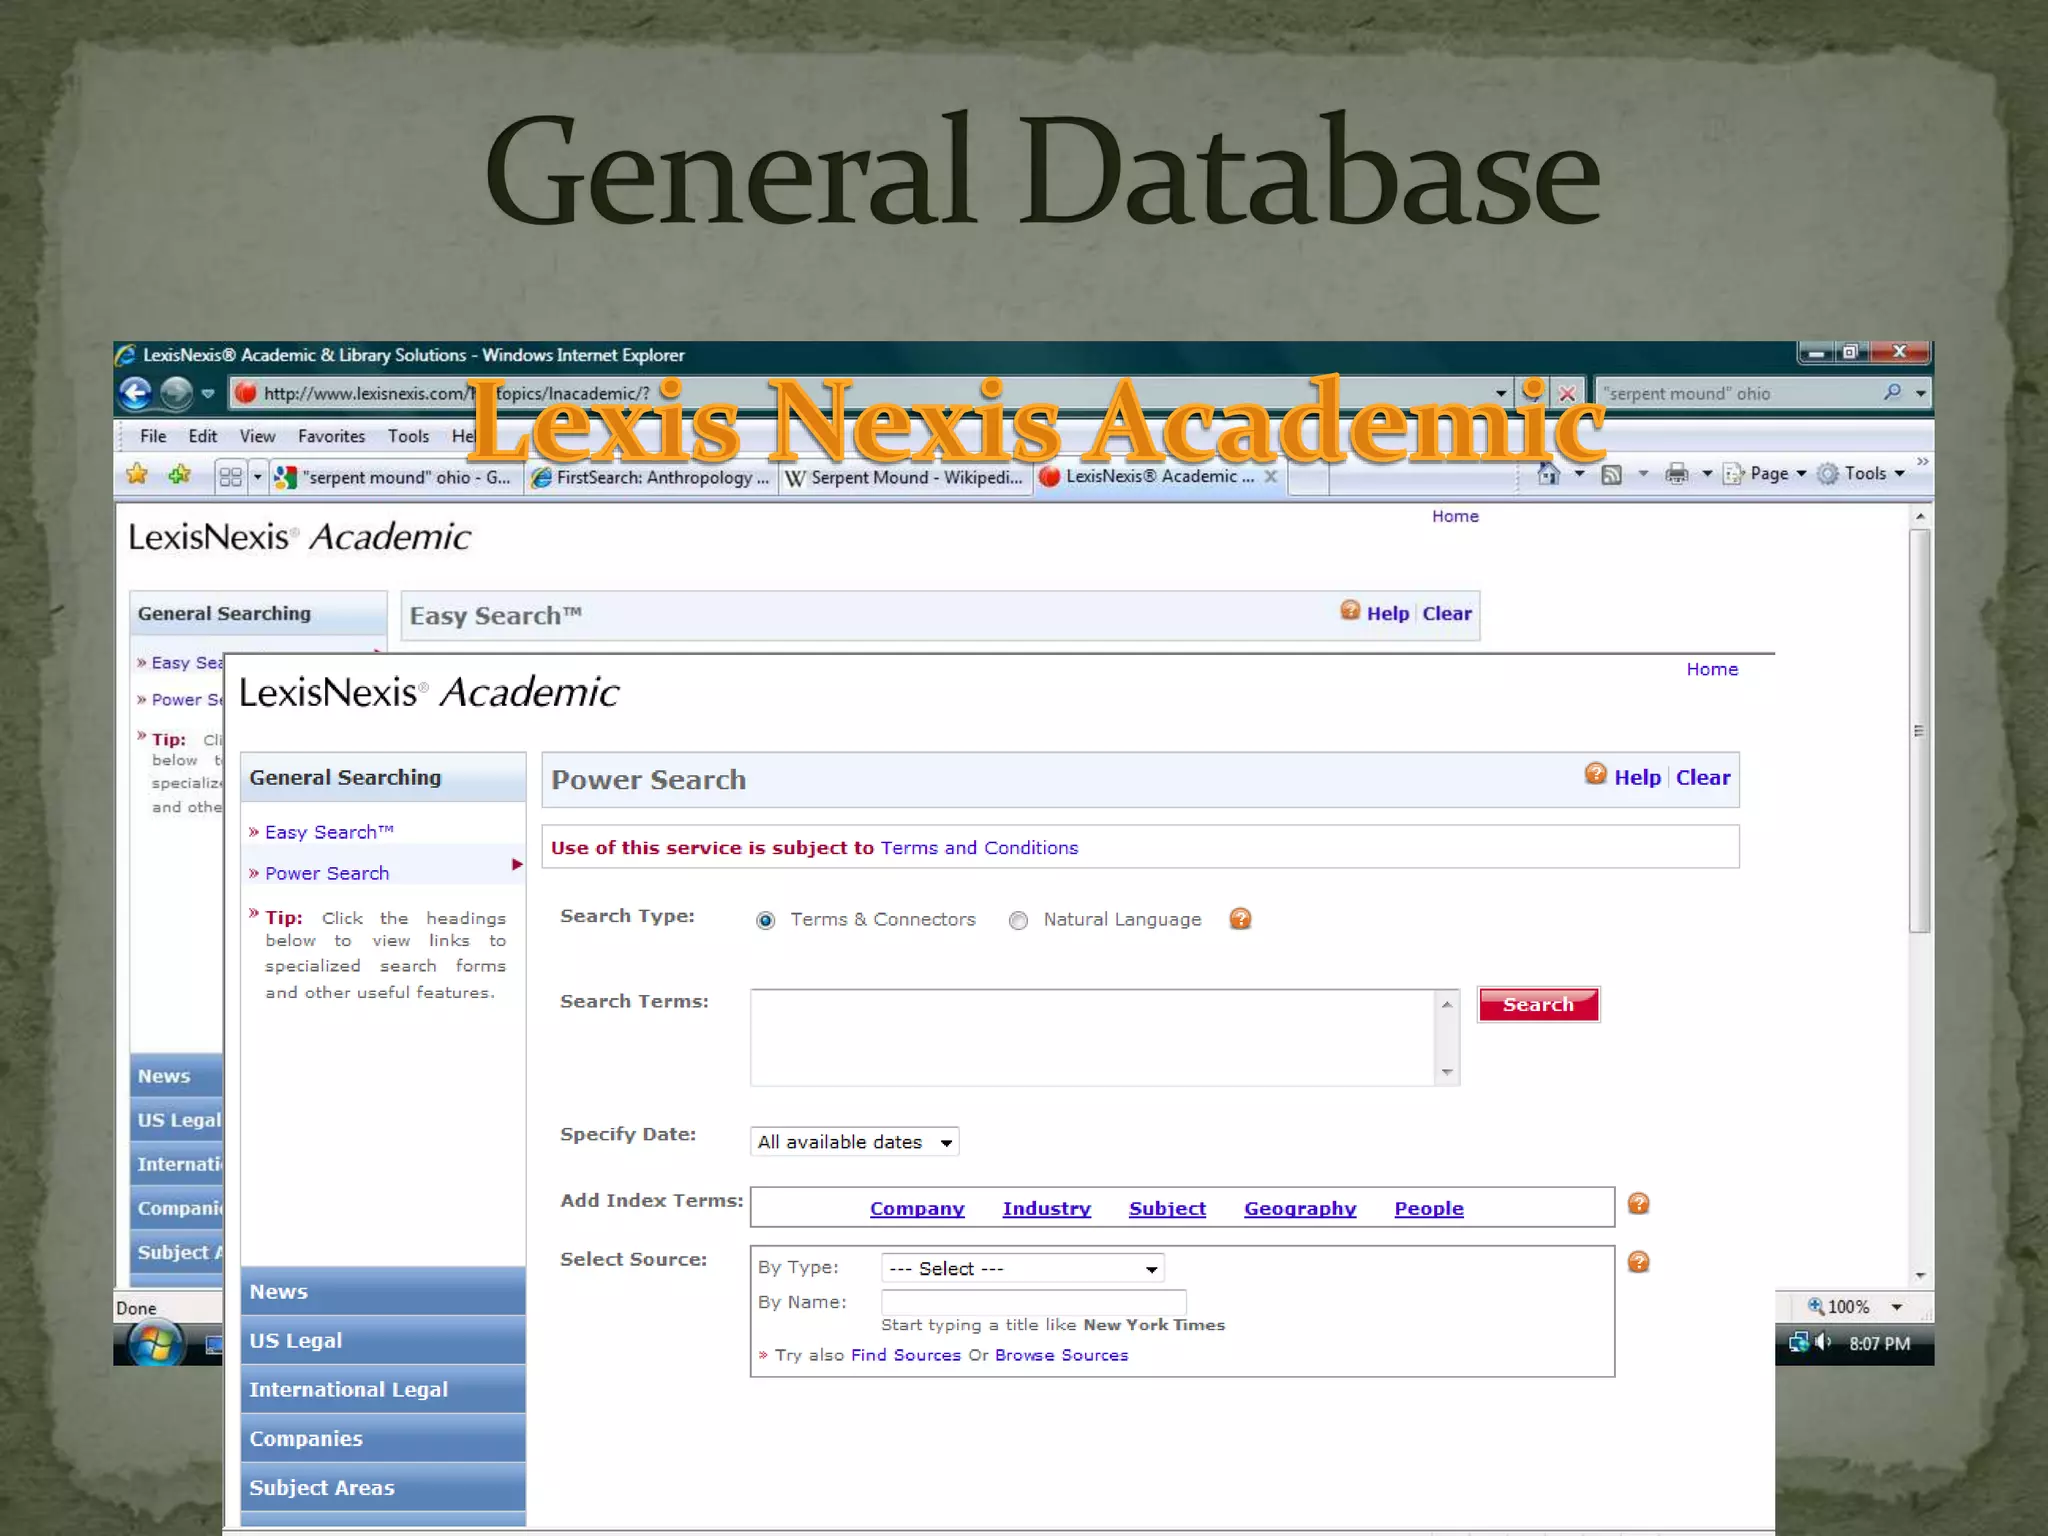
Task: Click the Geography index term link
Action: tap(1300, 1208)
